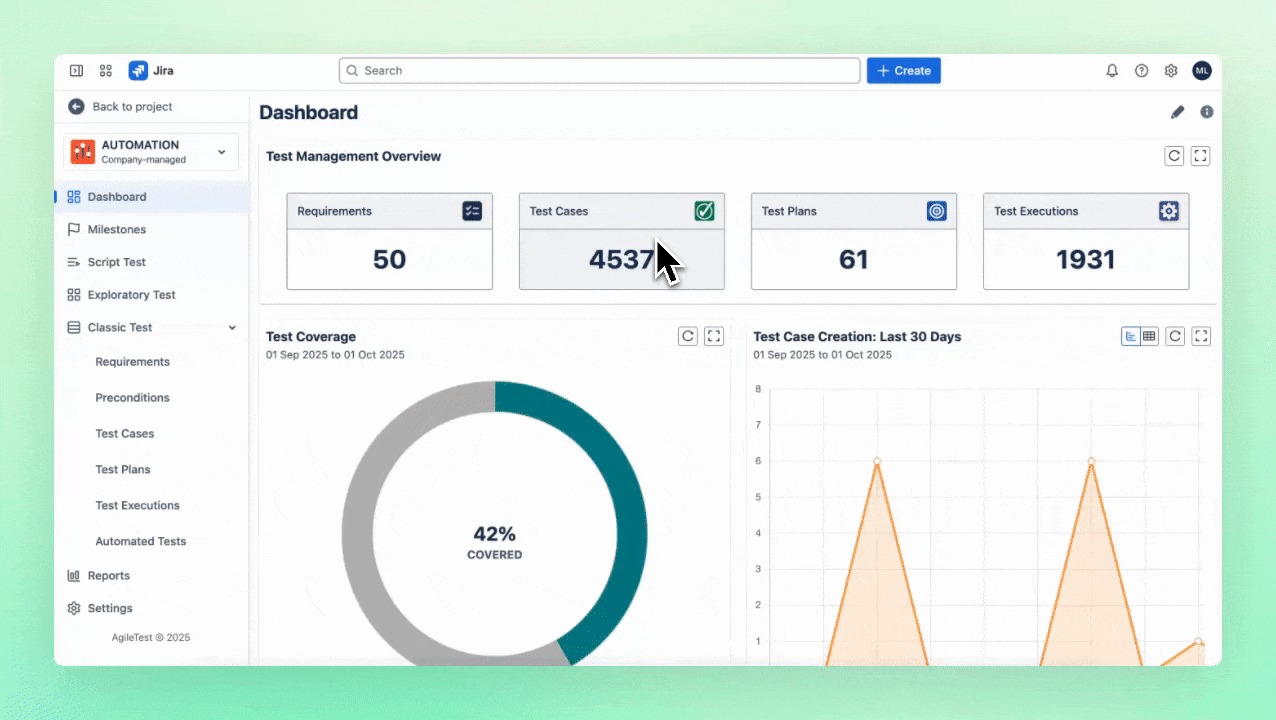
Task: Click the blue Create button
Action: click(x=903, y=71)
